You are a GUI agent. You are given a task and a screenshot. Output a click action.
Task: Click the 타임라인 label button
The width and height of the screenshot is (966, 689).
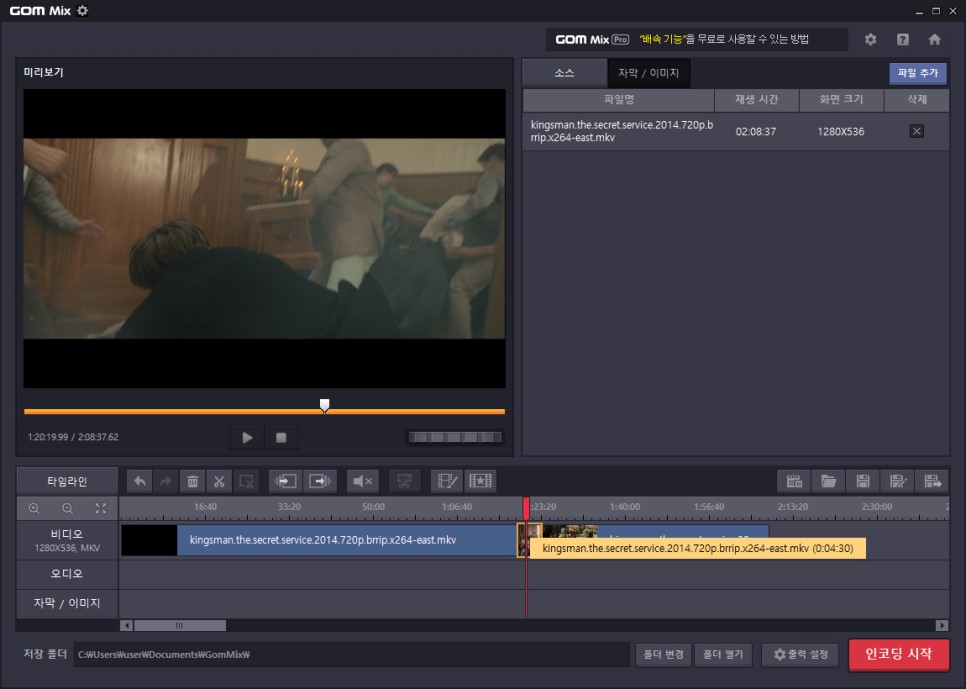67,481
